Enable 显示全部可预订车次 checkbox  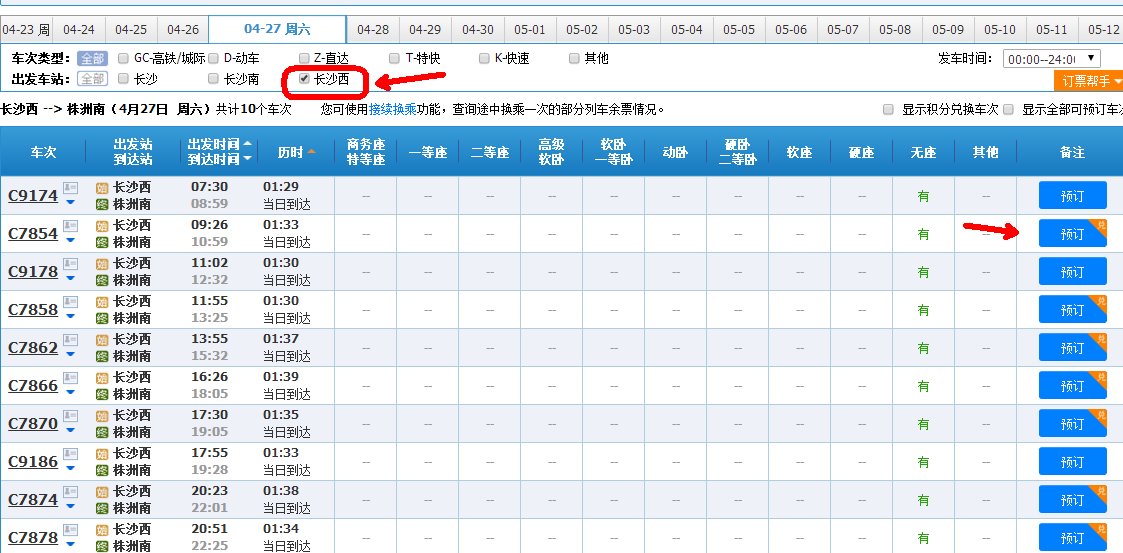[1008, 110]
